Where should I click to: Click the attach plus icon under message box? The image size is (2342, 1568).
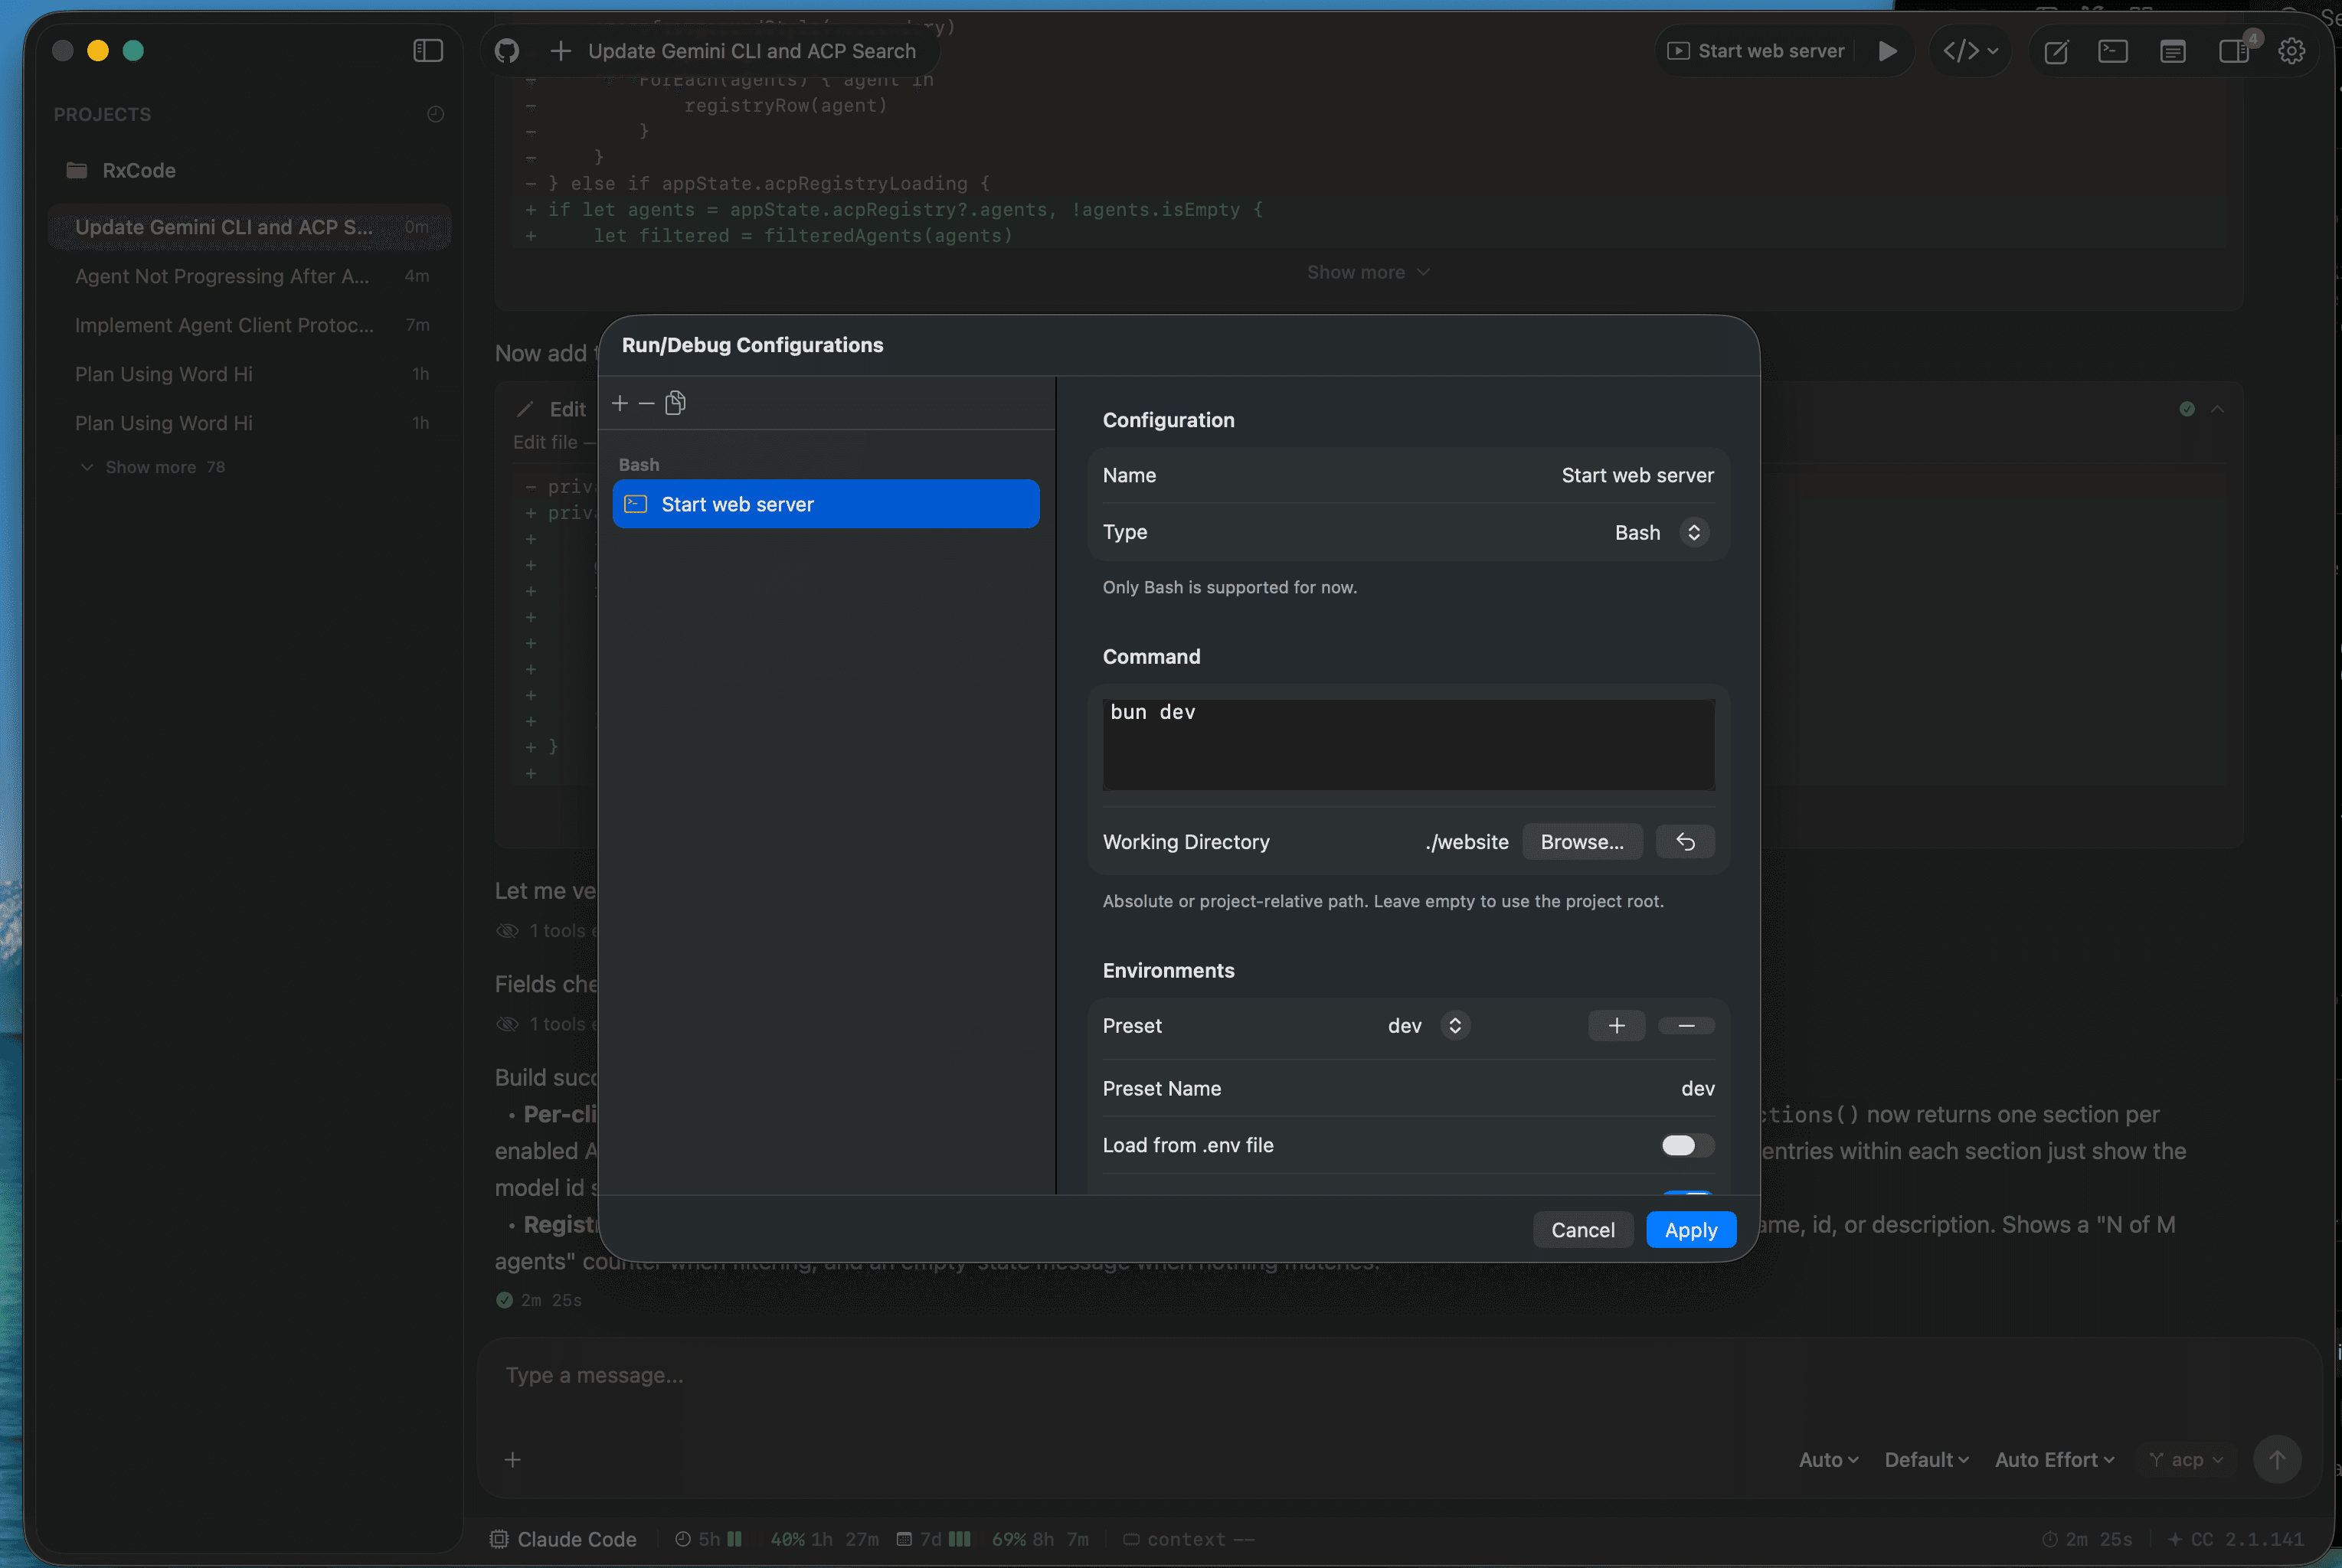[x=512, y=1460]
